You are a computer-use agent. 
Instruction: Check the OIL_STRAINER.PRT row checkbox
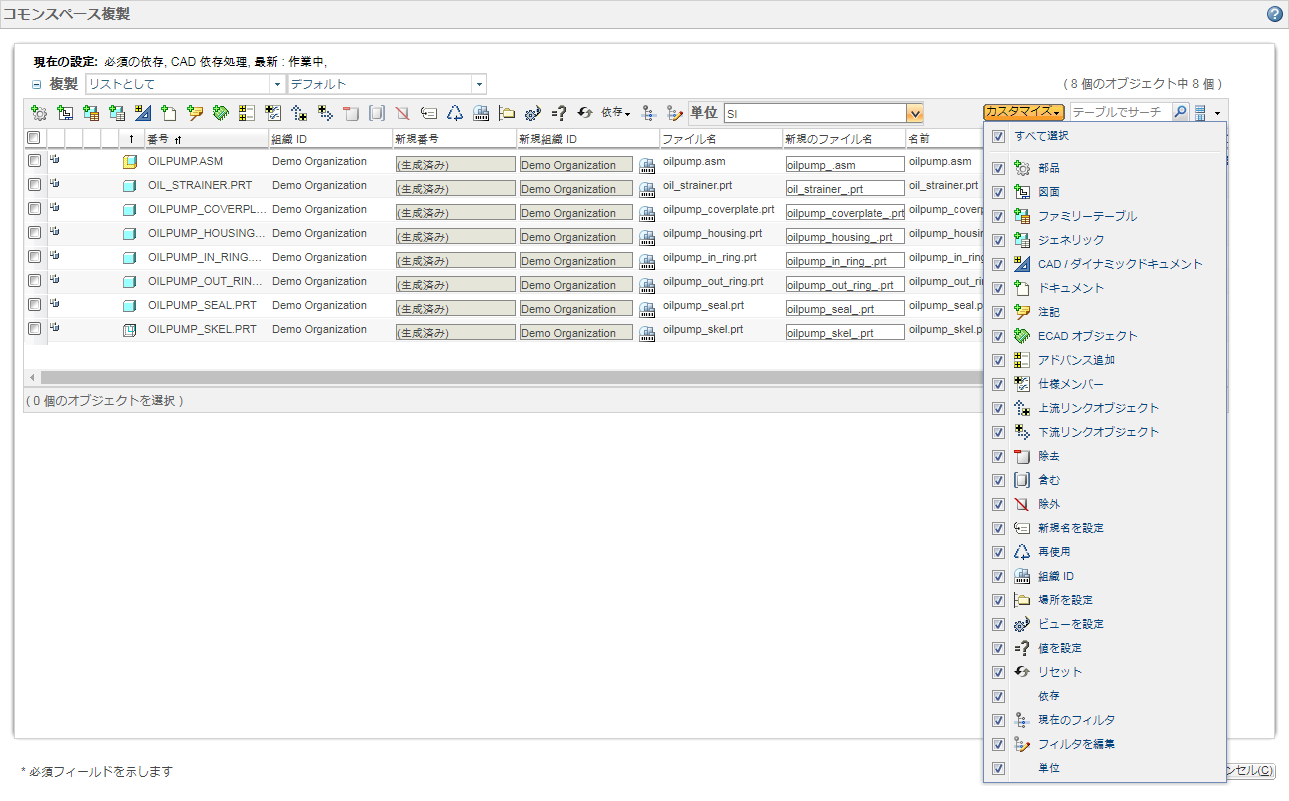coord(34,185)
